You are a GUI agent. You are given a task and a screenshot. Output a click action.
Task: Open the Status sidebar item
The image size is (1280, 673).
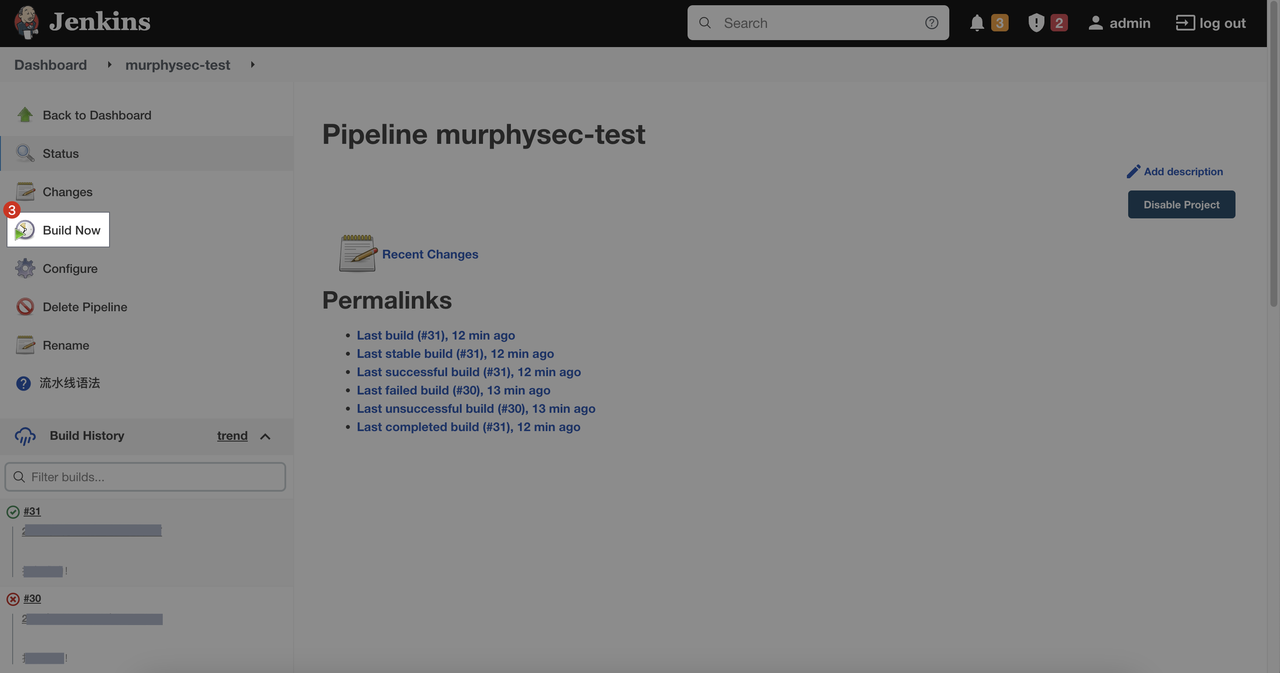coord(60,154)
